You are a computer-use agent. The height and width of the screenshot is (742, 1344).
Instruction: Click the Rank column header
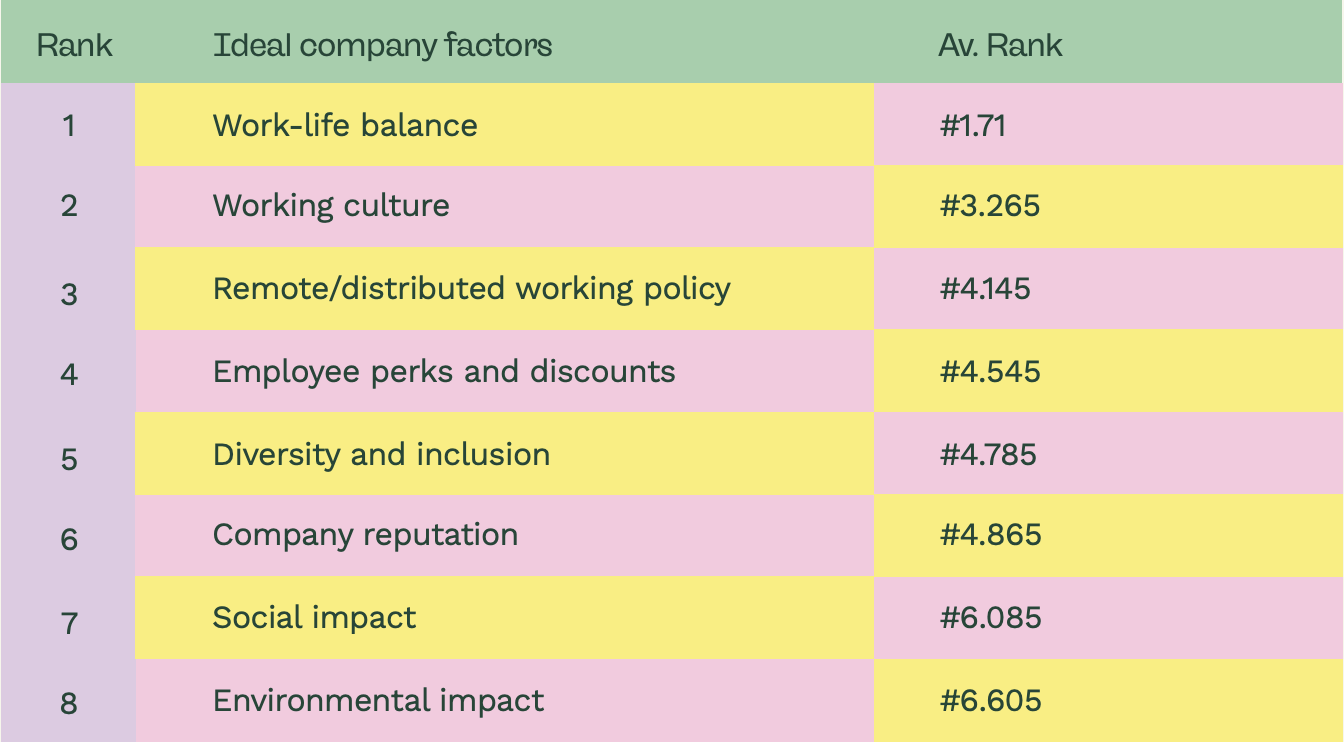click(74, 45)
